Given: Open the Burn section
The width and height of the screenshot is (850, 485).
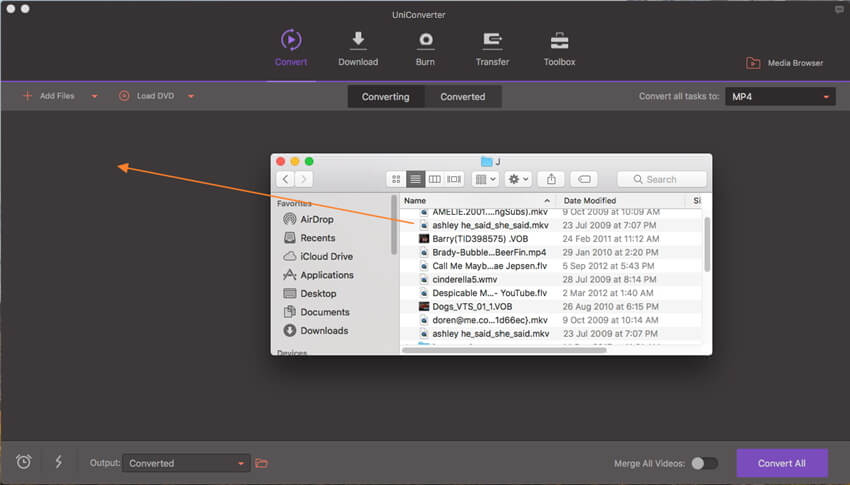Looking at the screenshot, I should (x=425, y=48).
